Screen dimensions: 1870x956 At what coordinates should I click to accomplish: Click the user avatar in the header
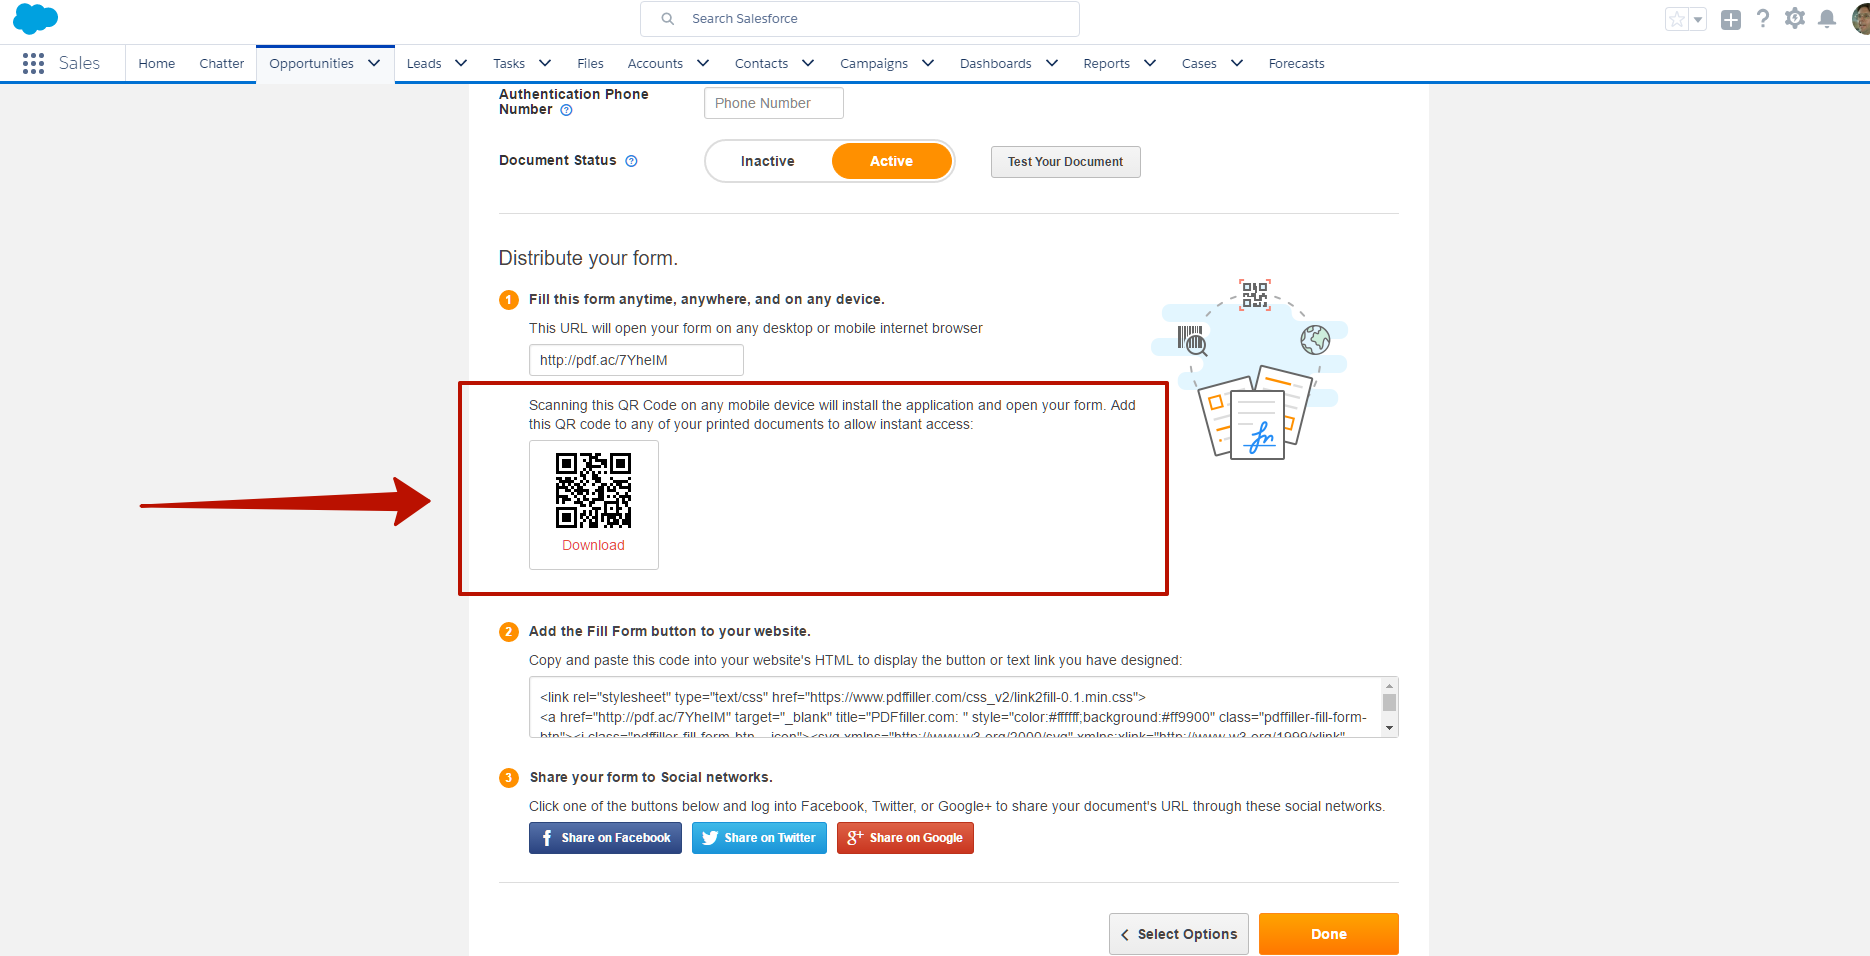coord(1861,19)
